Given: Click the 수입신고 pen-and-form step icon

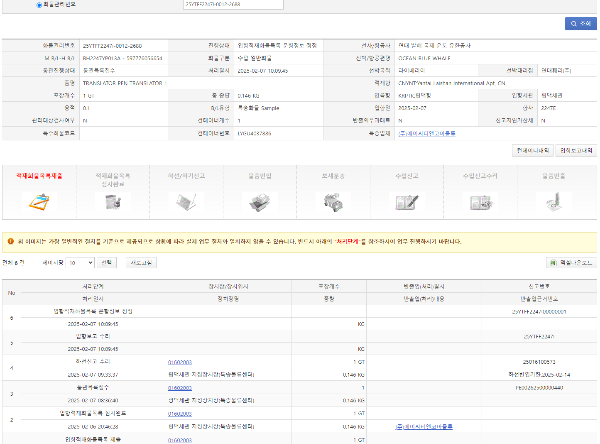Looking at the screenshot, I should coord(407,202).
